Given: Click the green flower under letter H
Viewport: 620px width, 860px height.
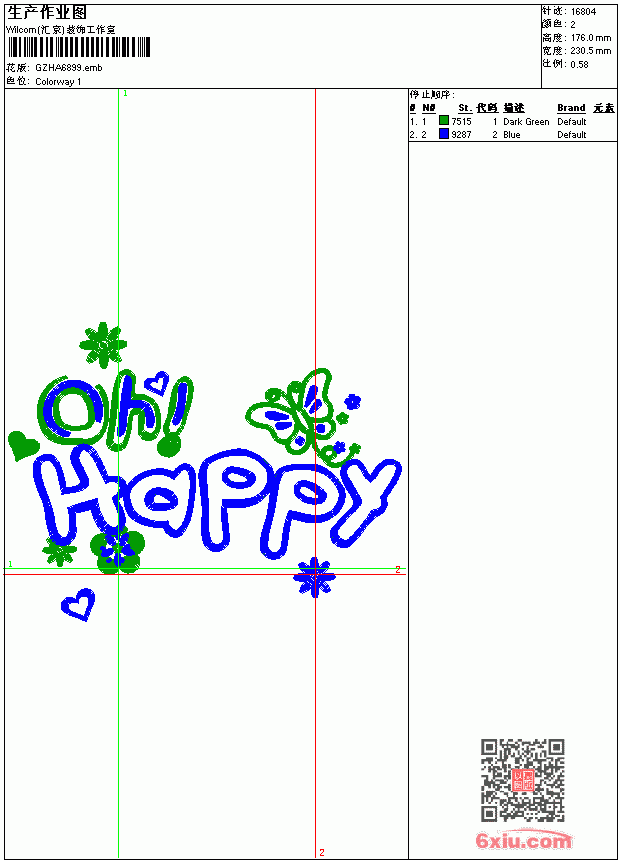Looking at the screenshot, I should coord(117,550).
